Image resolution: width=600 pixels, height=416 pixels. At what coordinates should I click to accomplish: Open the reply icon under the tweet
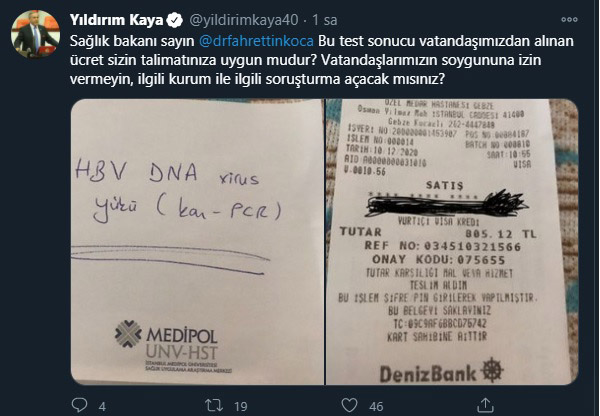tap(79, 405)
